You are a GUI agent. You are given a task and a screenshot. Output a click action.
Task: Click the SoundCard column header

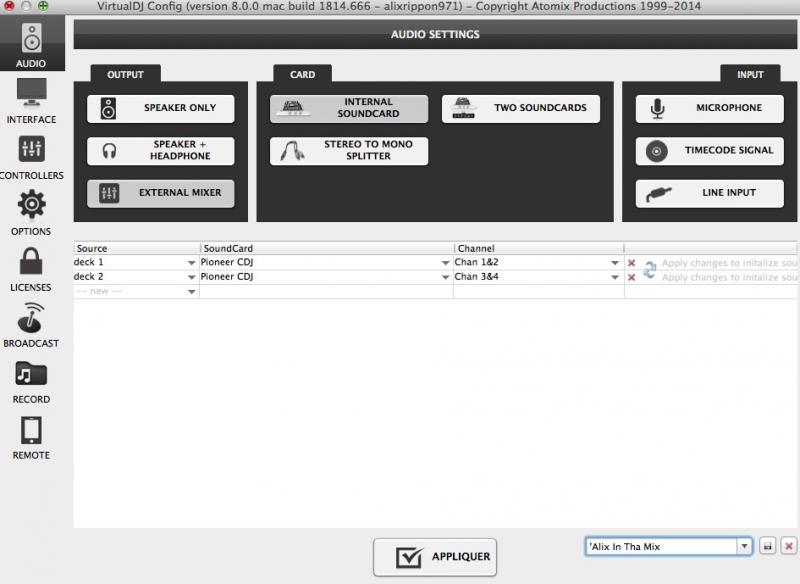point(327,248)
